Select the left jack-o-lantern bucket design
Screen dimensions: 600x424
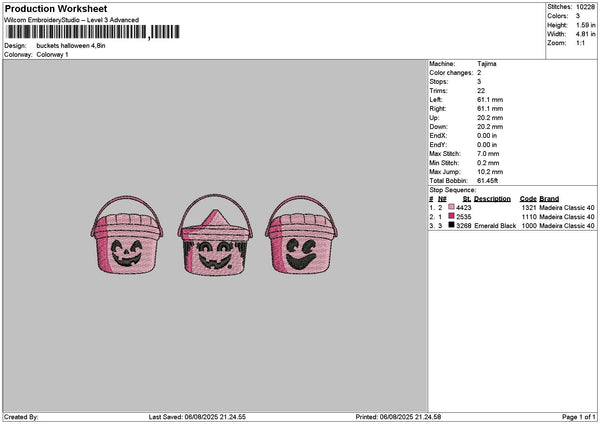(x=127, y=235)
